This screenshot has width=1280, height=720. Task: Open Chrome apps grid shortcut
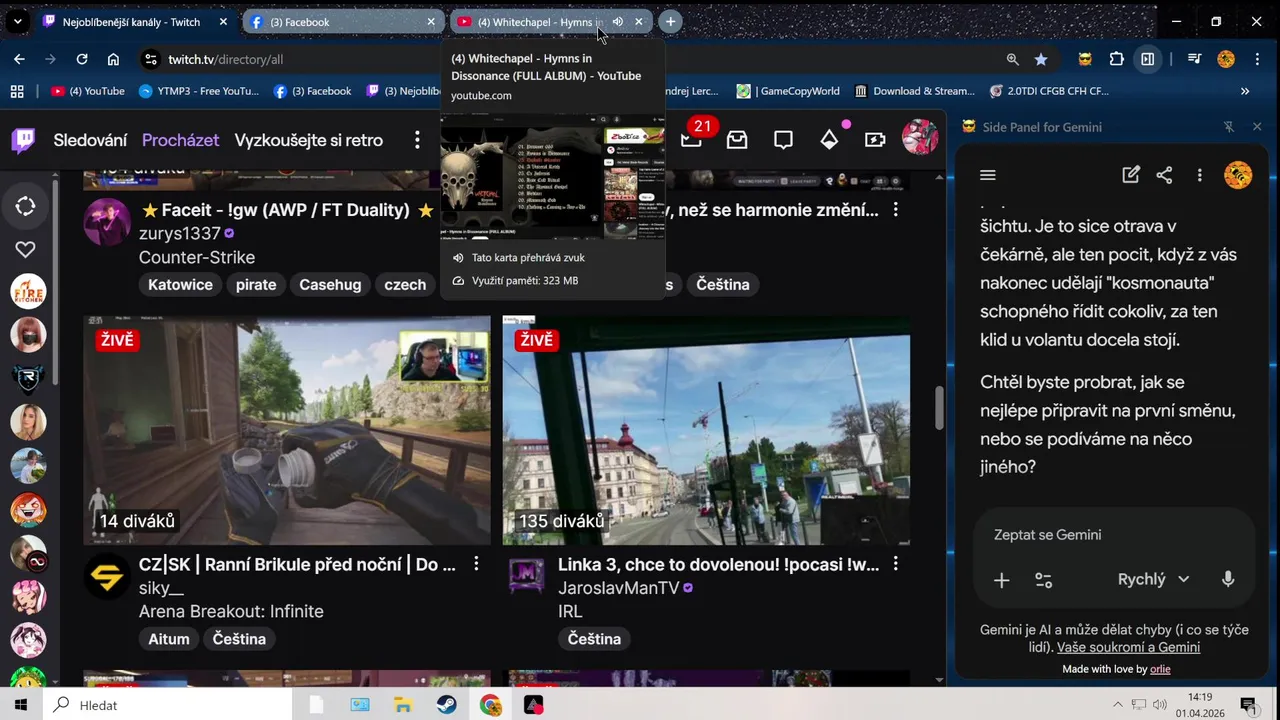[x=17, y=91]
